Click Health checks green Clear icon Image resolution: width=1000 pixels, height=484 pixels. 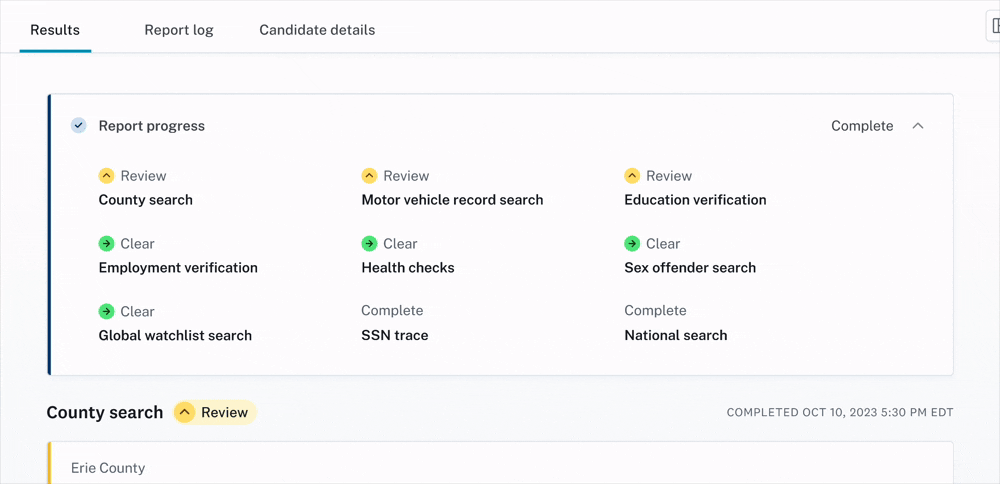[369, 244]
